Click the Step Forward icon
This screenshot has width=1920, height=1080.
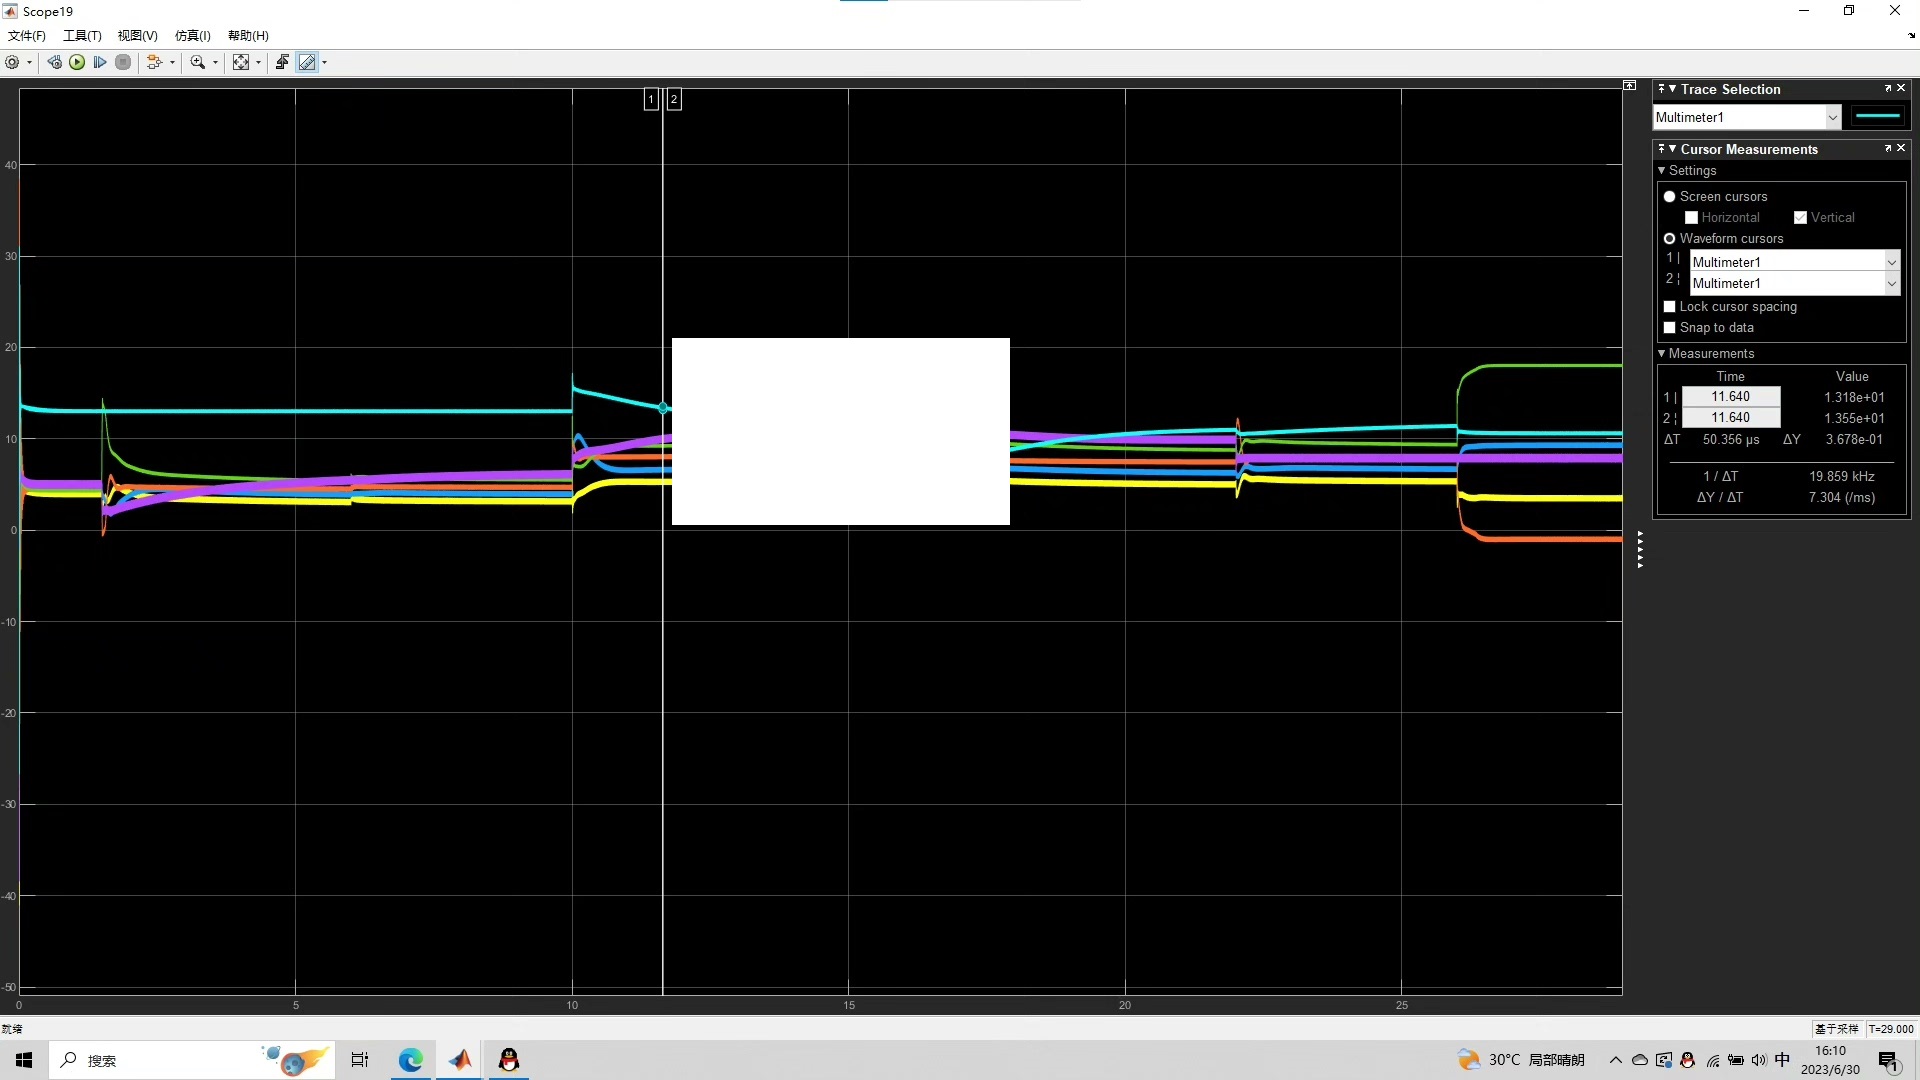(100, 62)
